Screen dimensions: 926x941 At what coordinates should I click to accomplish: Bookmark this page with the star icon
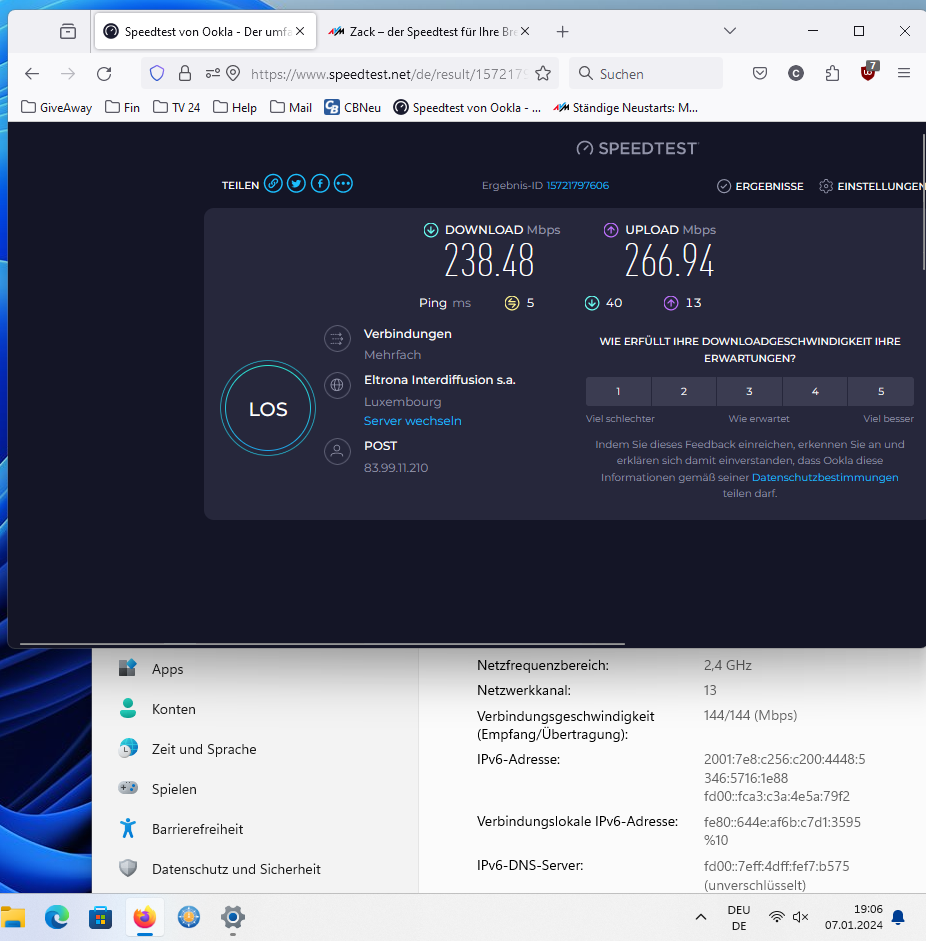coord(543,73)
